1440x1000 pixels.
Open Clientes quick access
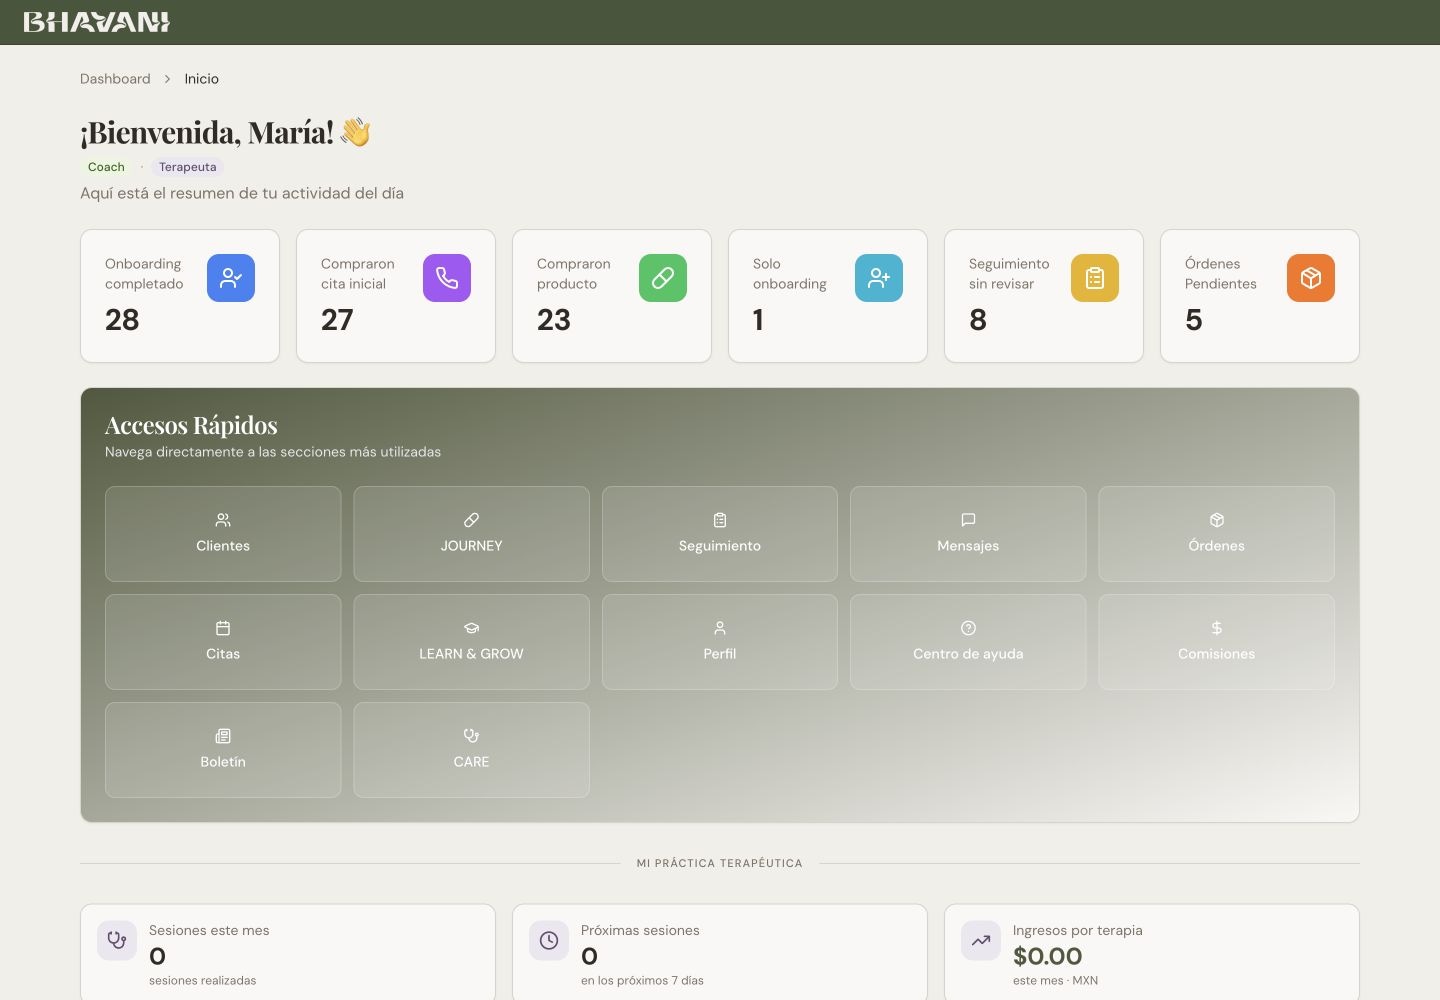[223, 534]
